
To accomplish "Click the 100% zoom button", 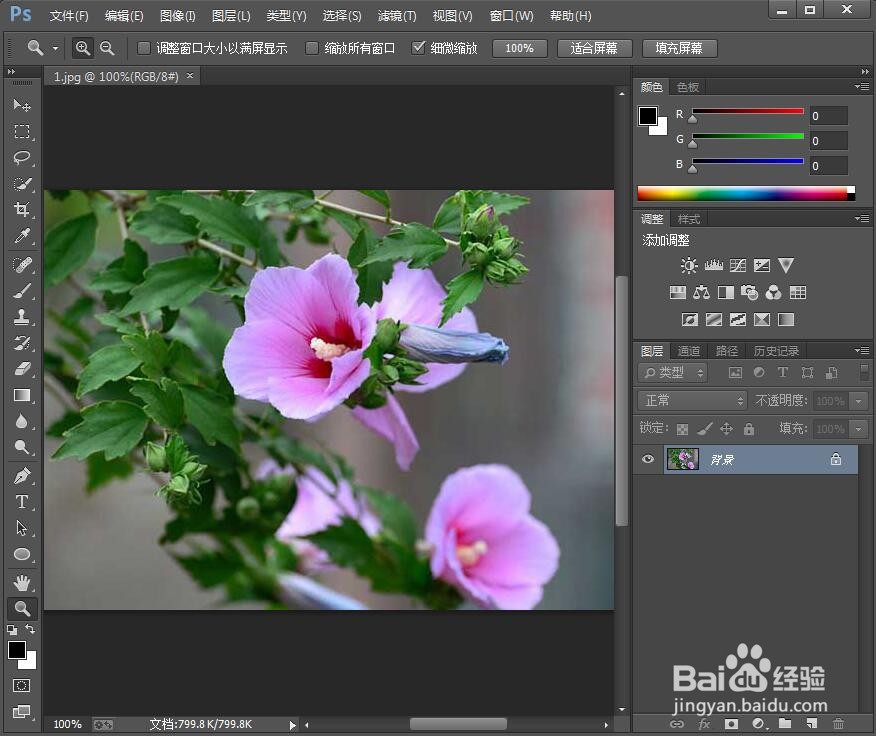I will pos(519,48).
